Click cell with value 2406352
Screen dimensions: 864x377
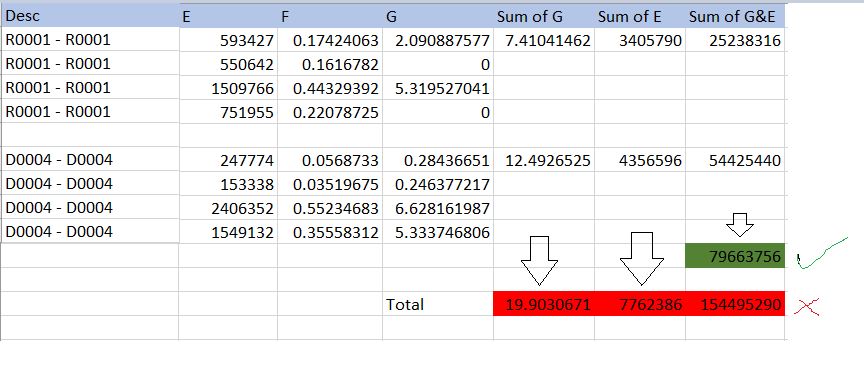[x=228, y=208]
